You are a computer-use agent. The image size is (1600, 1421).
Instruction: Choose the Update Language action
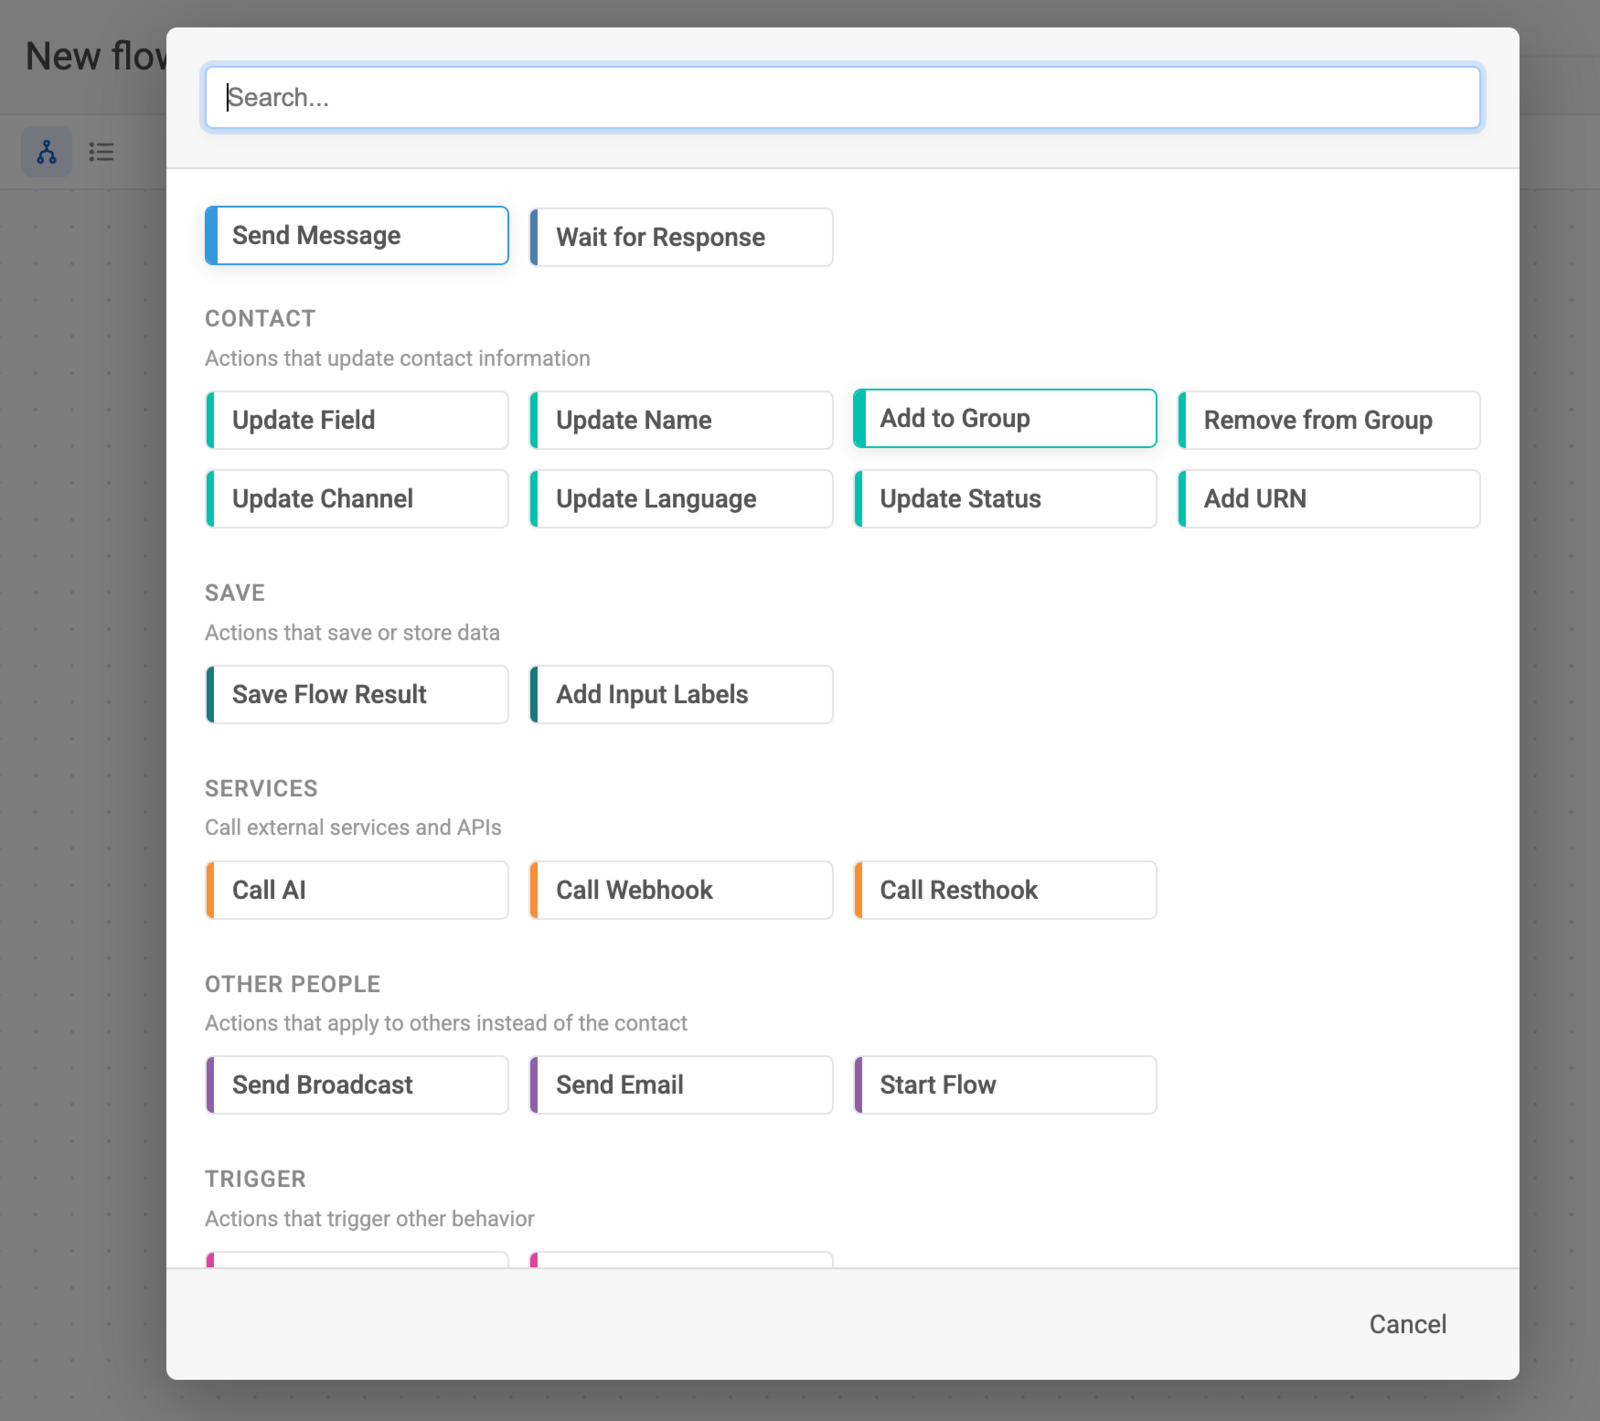click(681, 499)
